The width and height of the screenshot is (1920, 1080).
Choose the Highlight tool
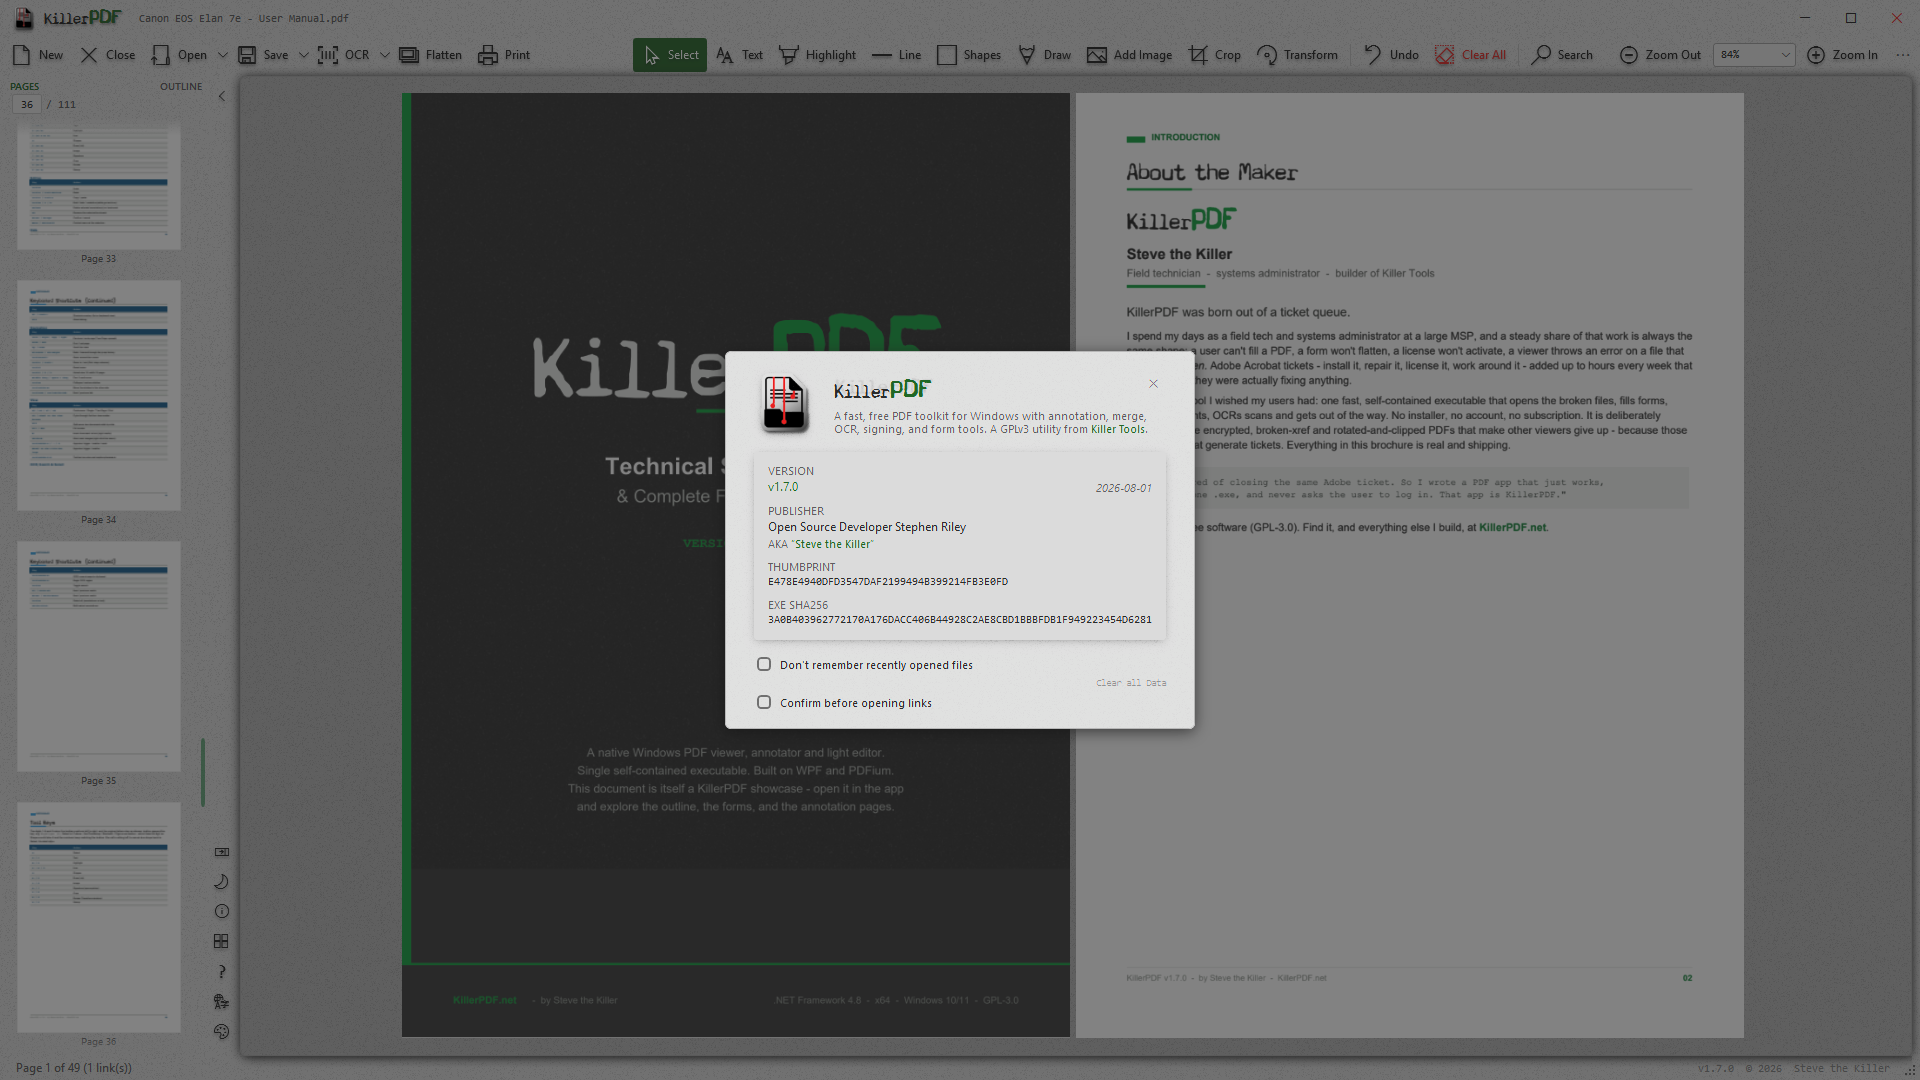817,55
